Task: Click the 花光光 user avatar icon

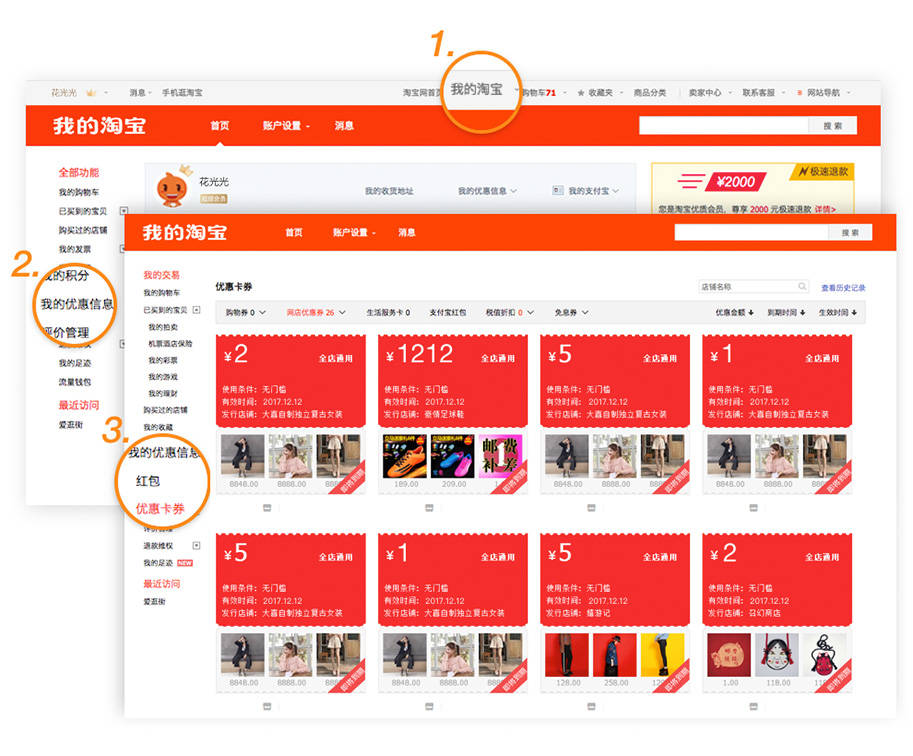Action: pyautogui.click(x=174, y=188)
